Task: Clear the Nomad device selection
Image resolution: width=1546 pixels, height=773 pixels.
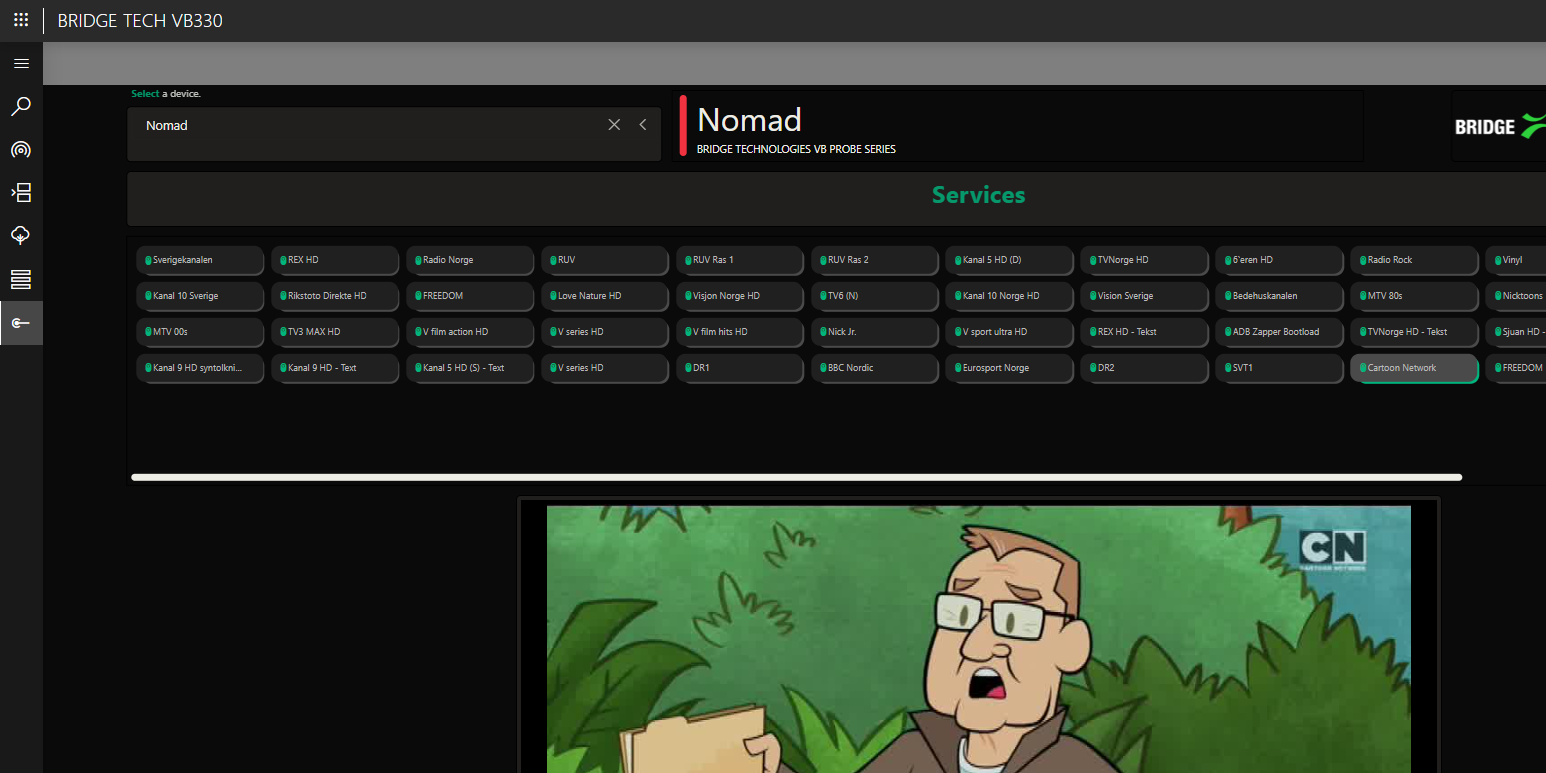Action: pyautogui.click(x=614, y=125)
